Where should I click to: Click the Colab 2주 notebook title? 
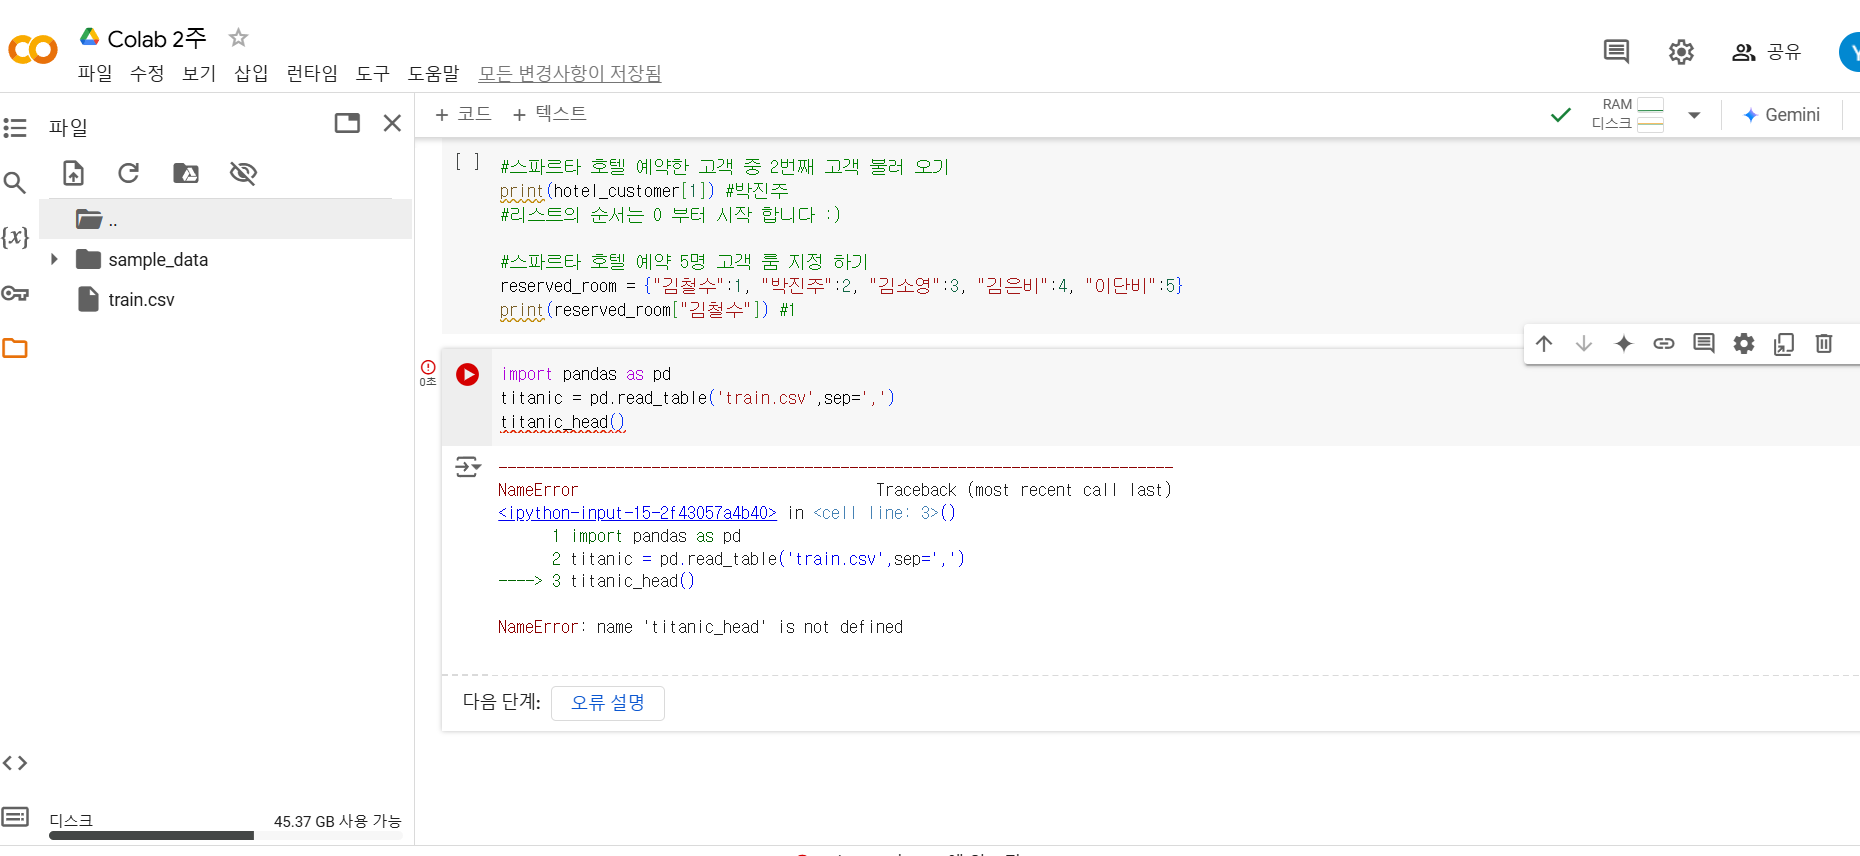(157, 38)
